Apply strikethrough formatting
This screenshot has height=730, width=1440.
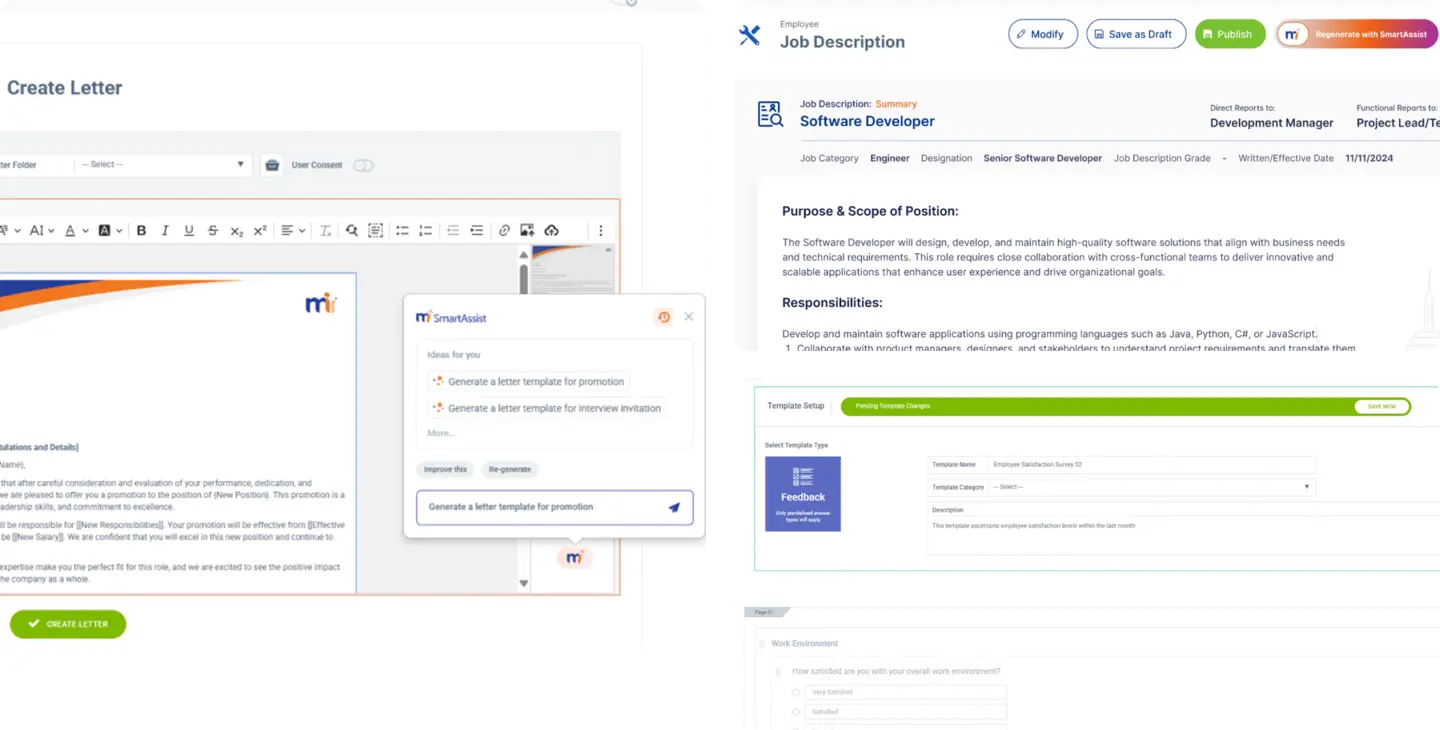(212, 230)
